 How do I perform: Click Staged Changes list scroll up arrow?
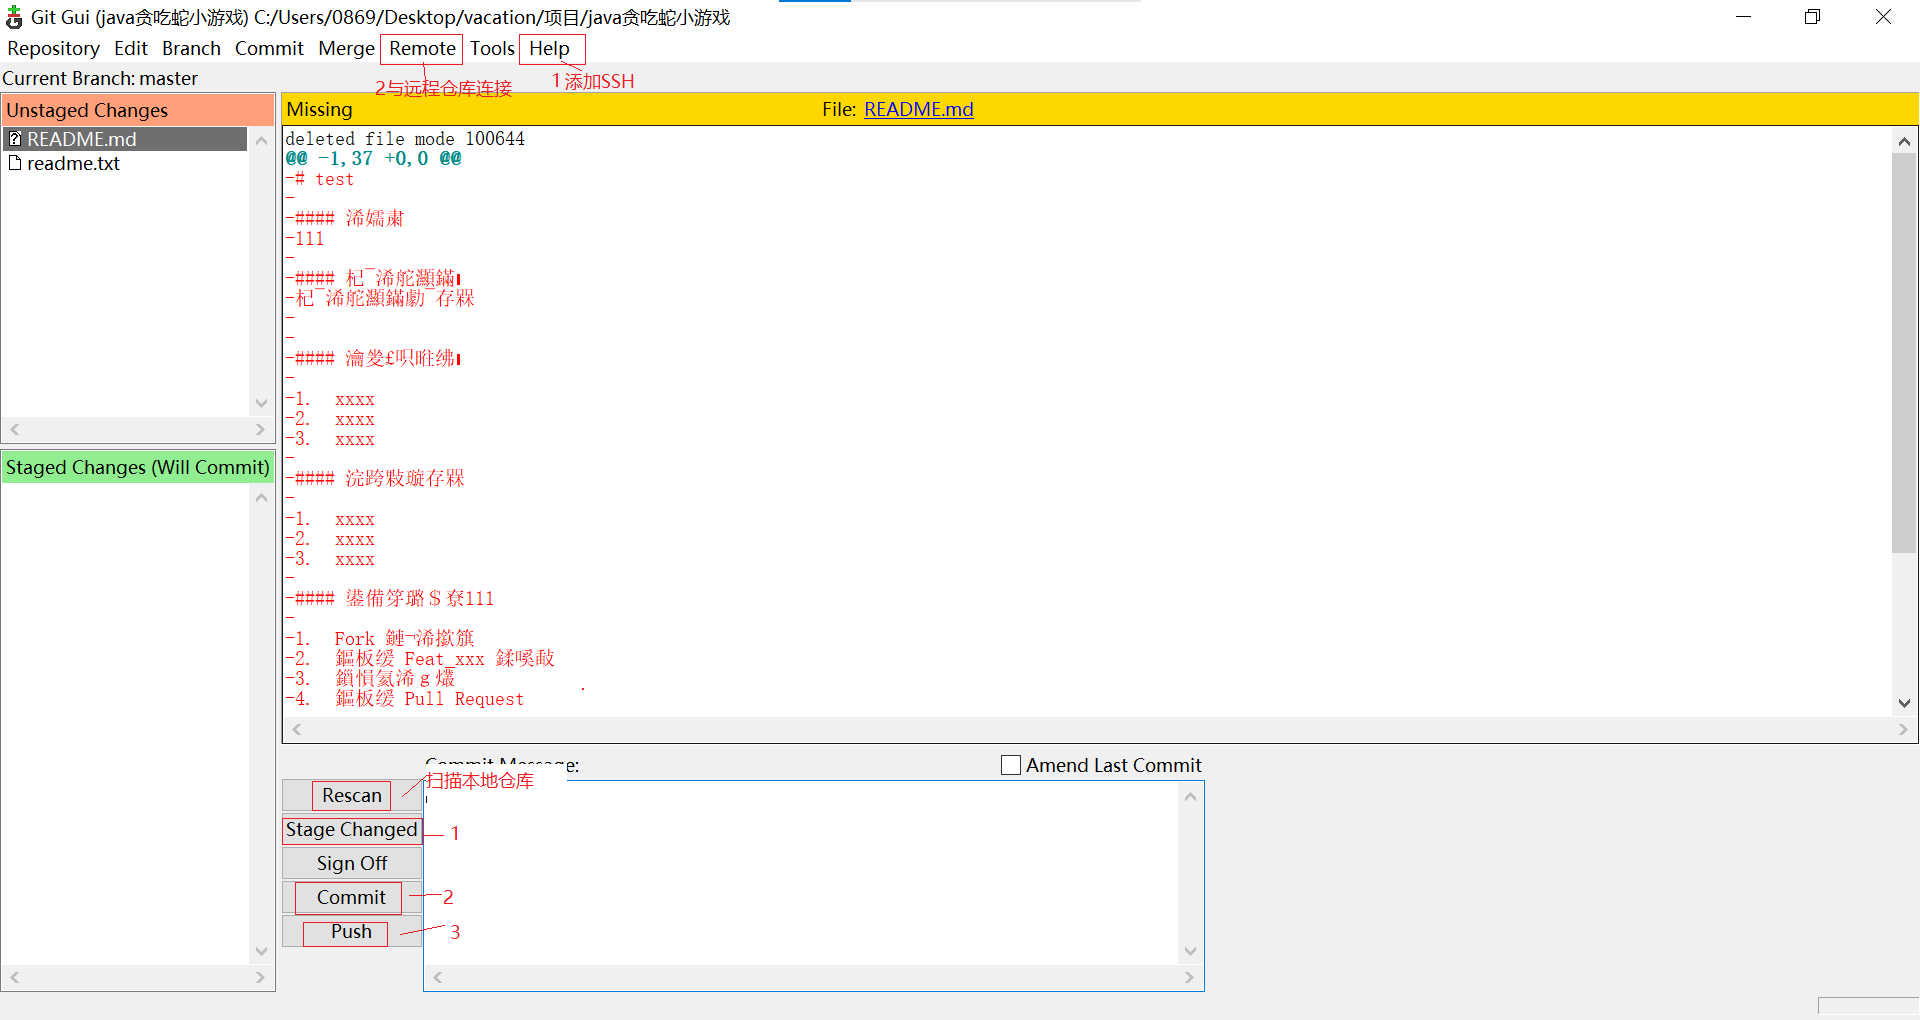[261, 498]
